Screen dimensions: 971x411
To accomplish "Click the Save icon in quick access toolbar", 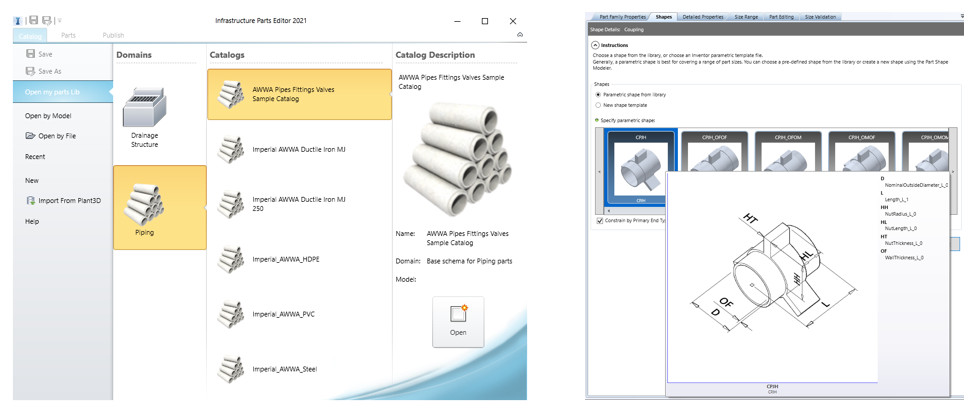I will pos(34,20).
